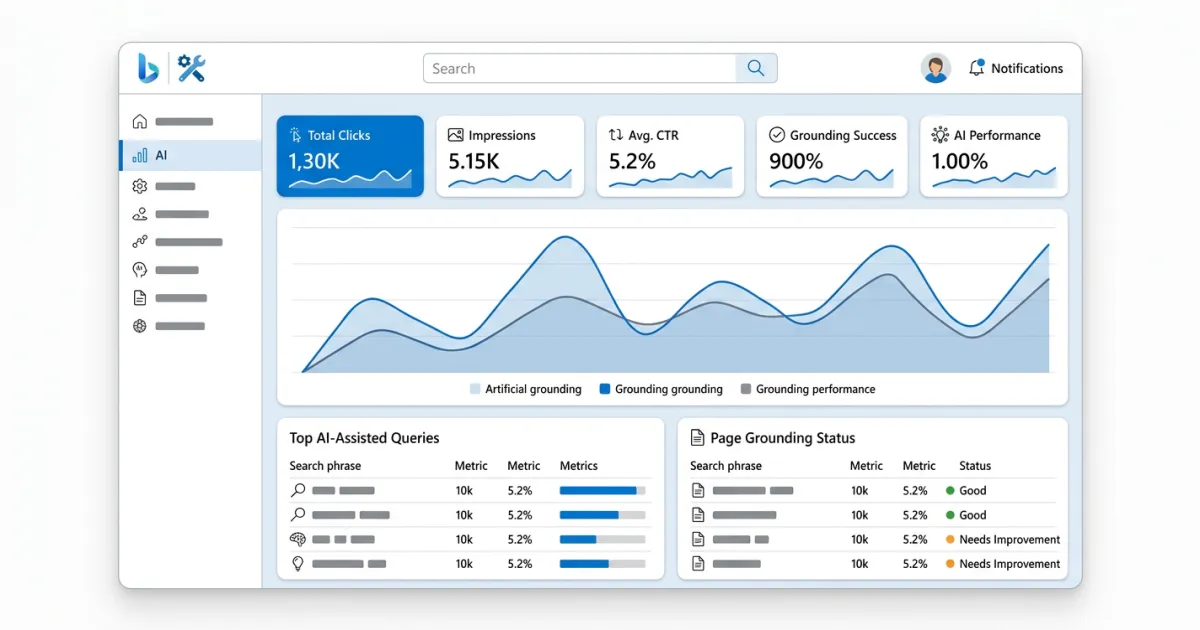Viewport: 1200px width, 630px height.
Task: Click the connected-nodes graph sidebar icon
Action: 139,242
